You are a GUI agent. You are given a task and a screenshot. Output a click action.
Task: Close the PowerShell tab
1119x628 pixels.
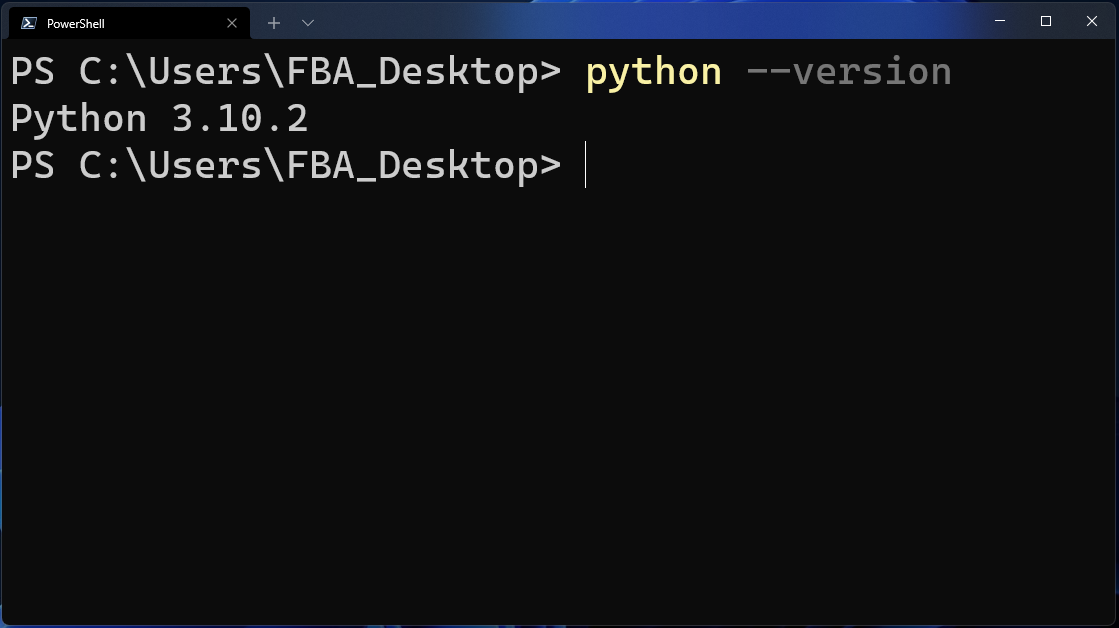click(x=232, y=22)
